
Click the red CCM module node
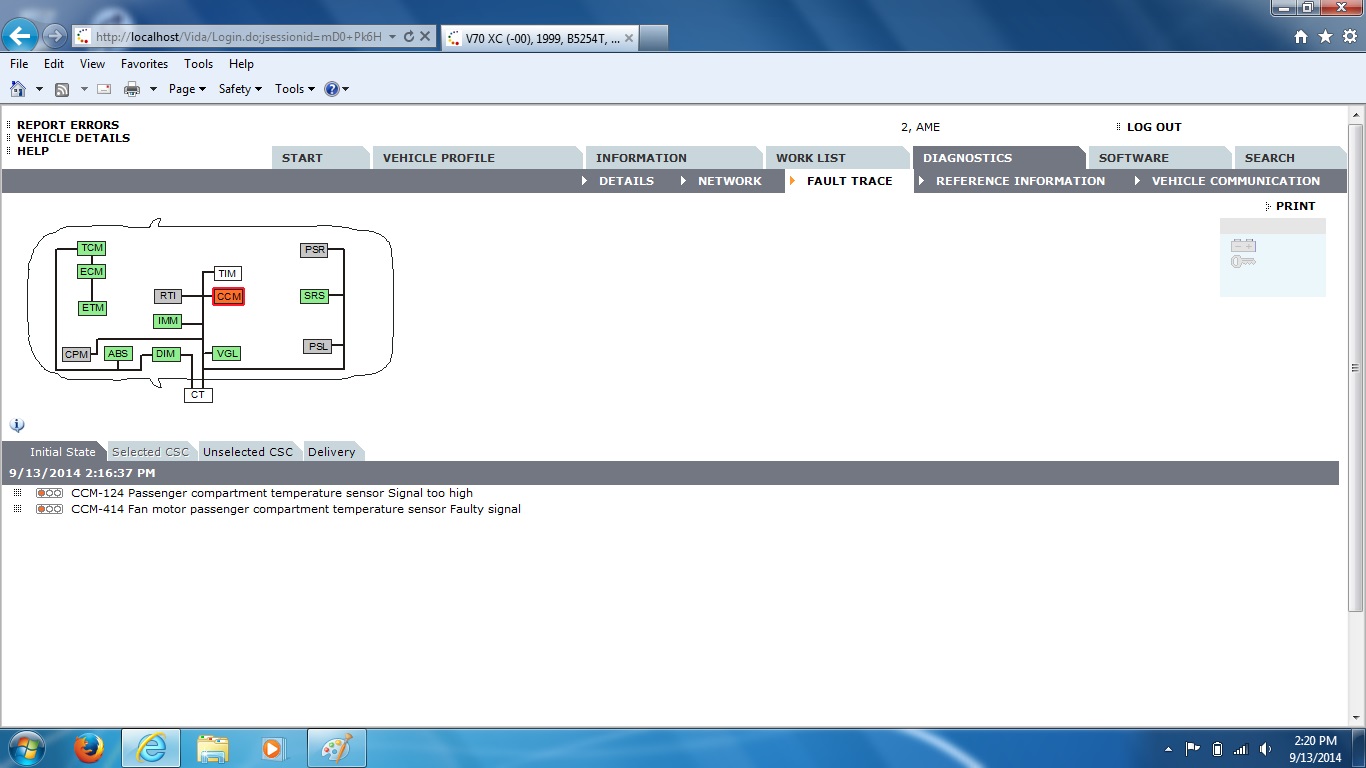pyautogui.click(x=228, y=297)
